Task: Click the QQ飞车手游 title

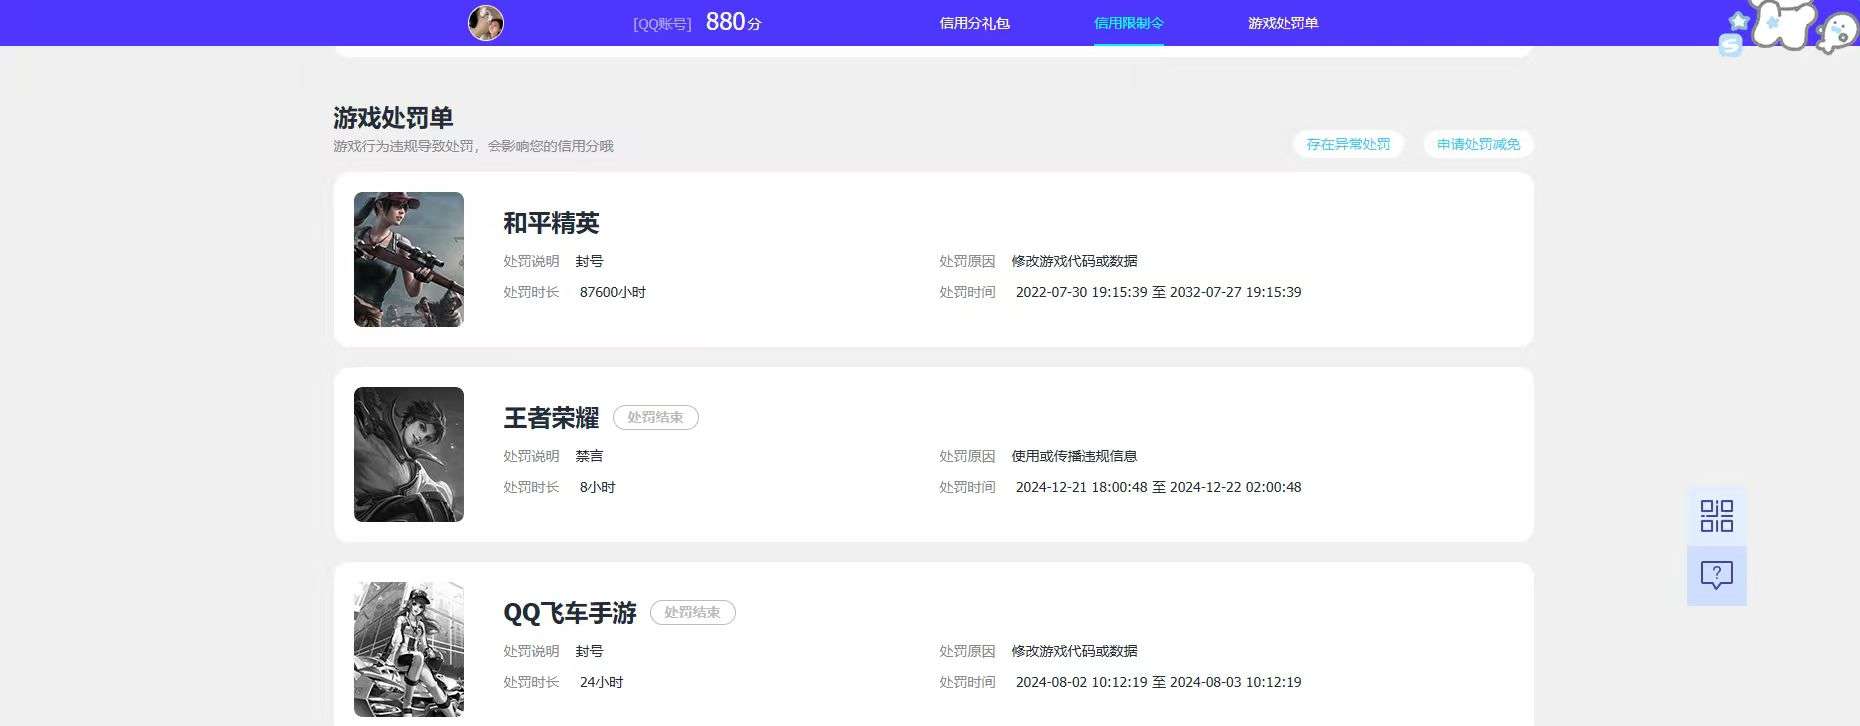Action: point(570,613)
